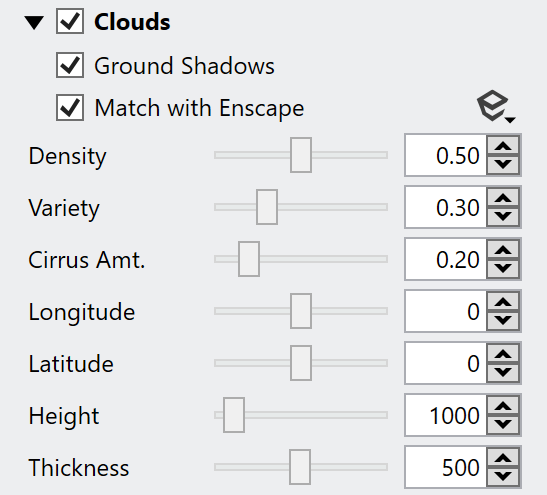Decrease Density with the down arrow
547x495 pixels.
(503, 164)
